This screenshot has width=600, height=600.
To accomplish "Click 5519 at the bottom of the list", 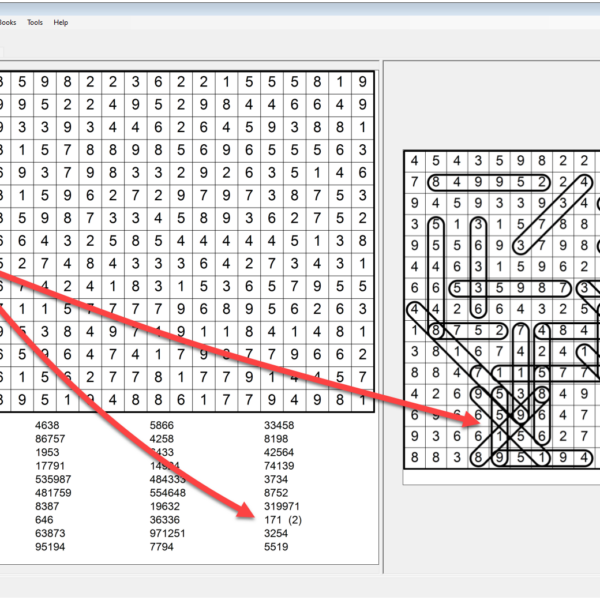I will click(276, 547).
